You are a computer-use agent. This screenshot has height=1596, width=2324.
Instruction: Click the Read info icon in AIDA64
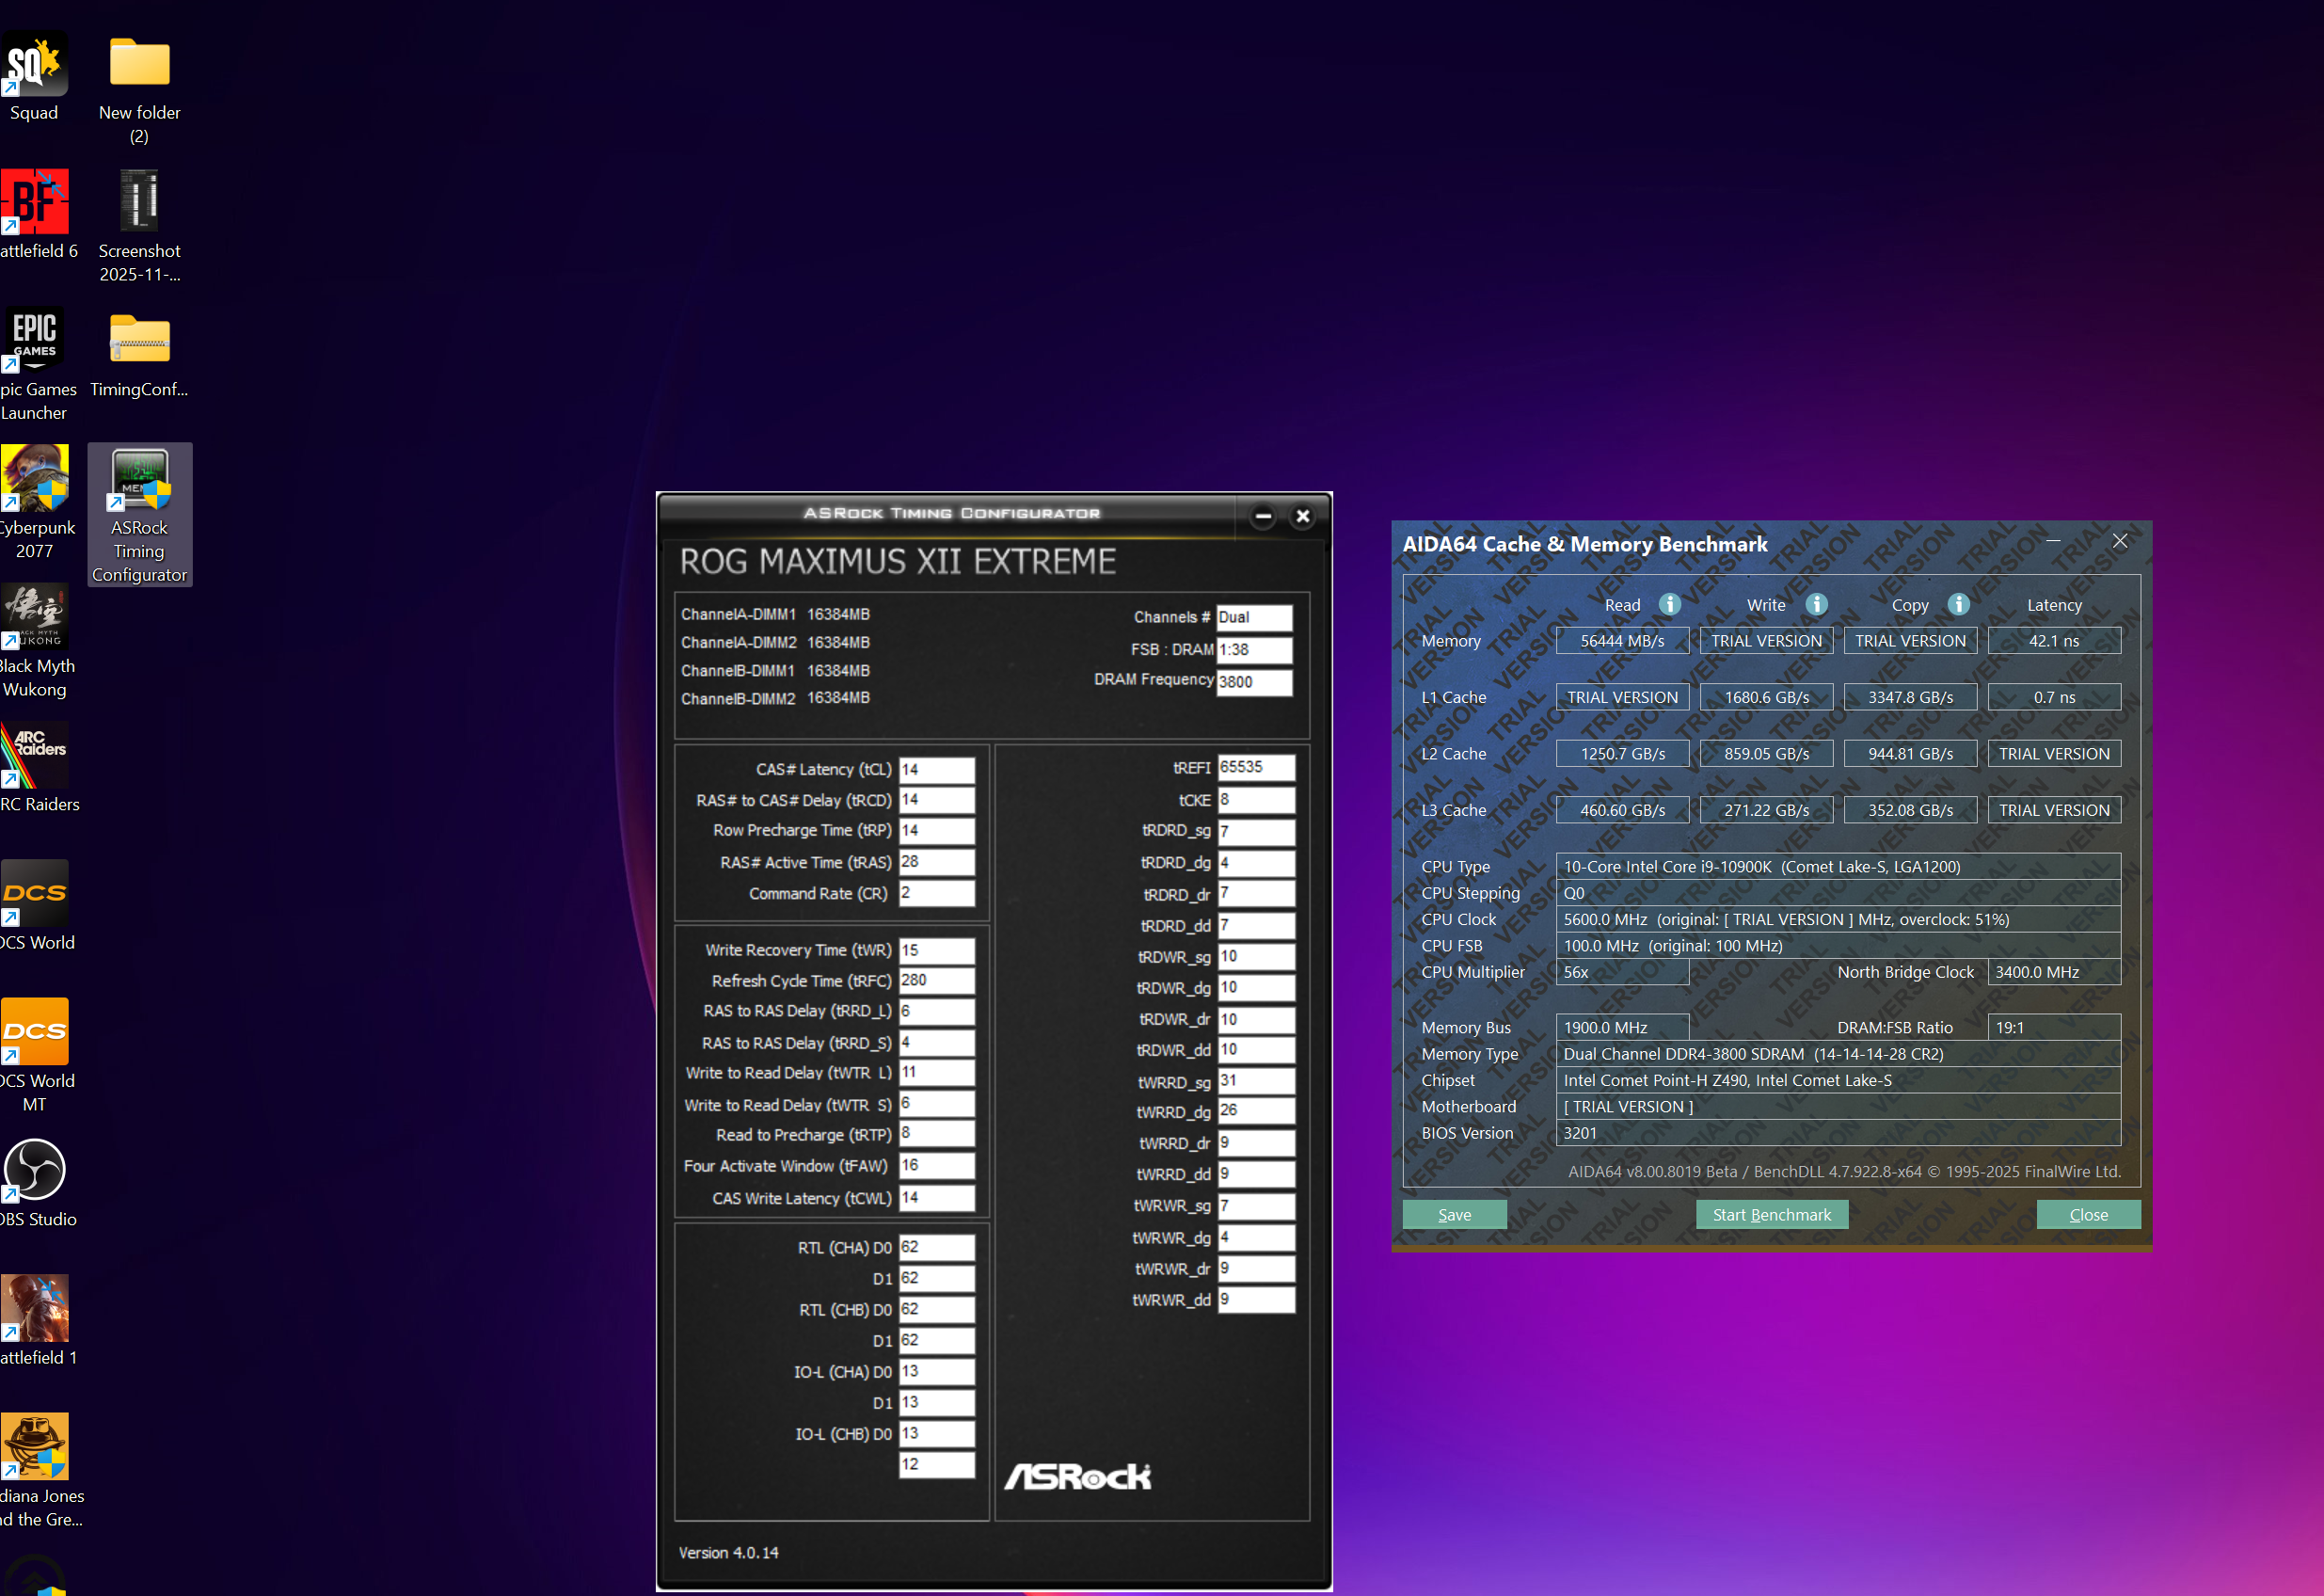(x=1669, y=604)
